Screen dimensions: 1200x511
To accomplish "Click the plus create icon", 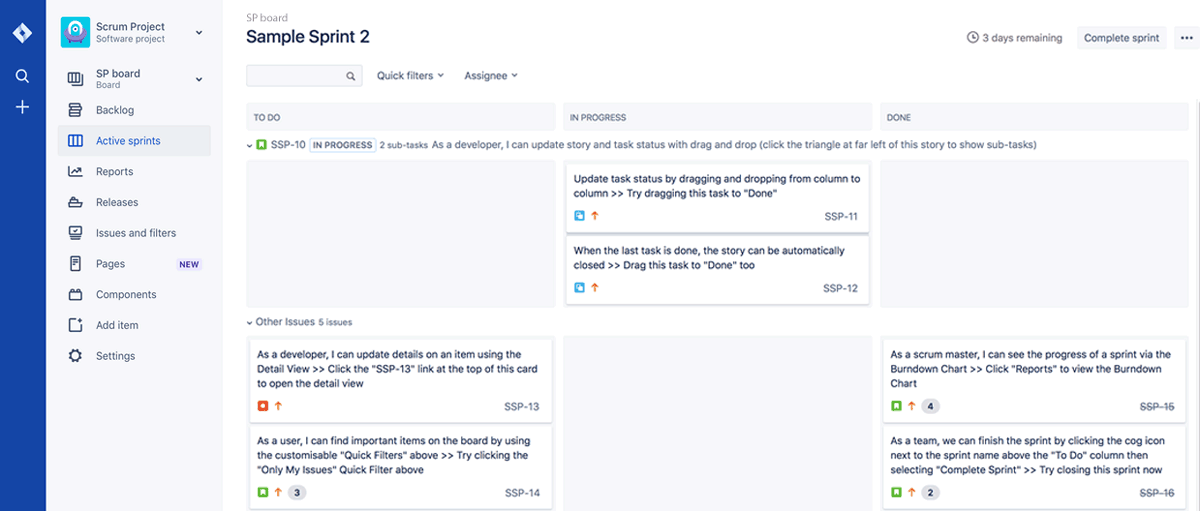I will 22,107.
